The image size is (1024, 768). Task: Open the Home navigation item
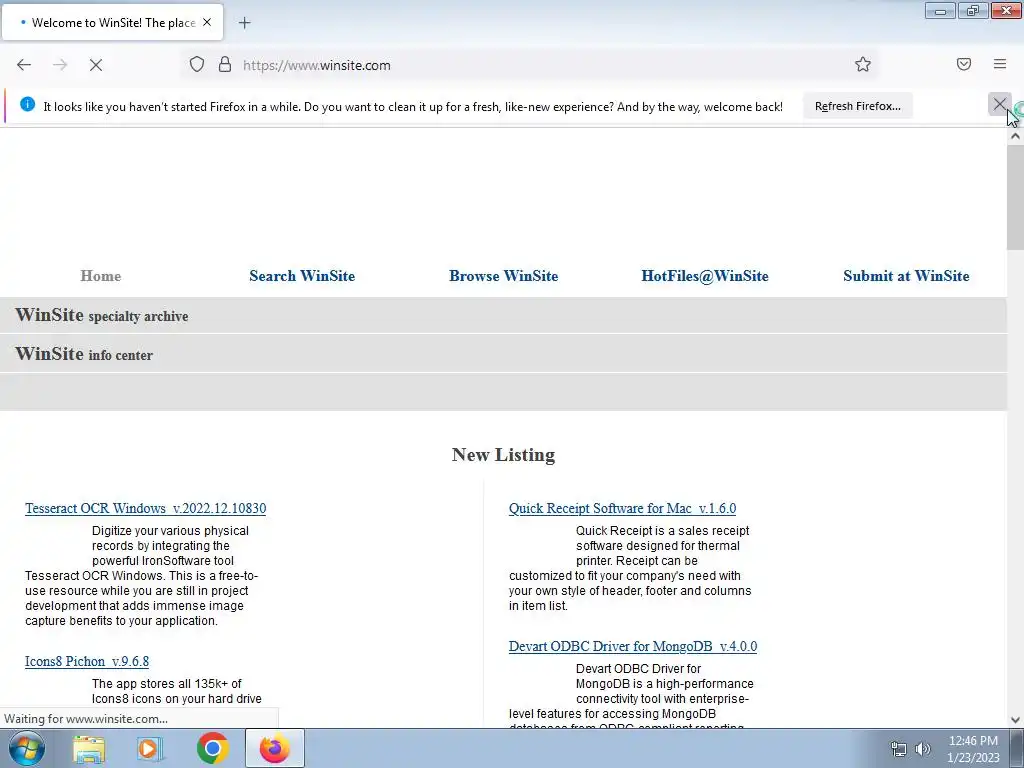(101, 276)
